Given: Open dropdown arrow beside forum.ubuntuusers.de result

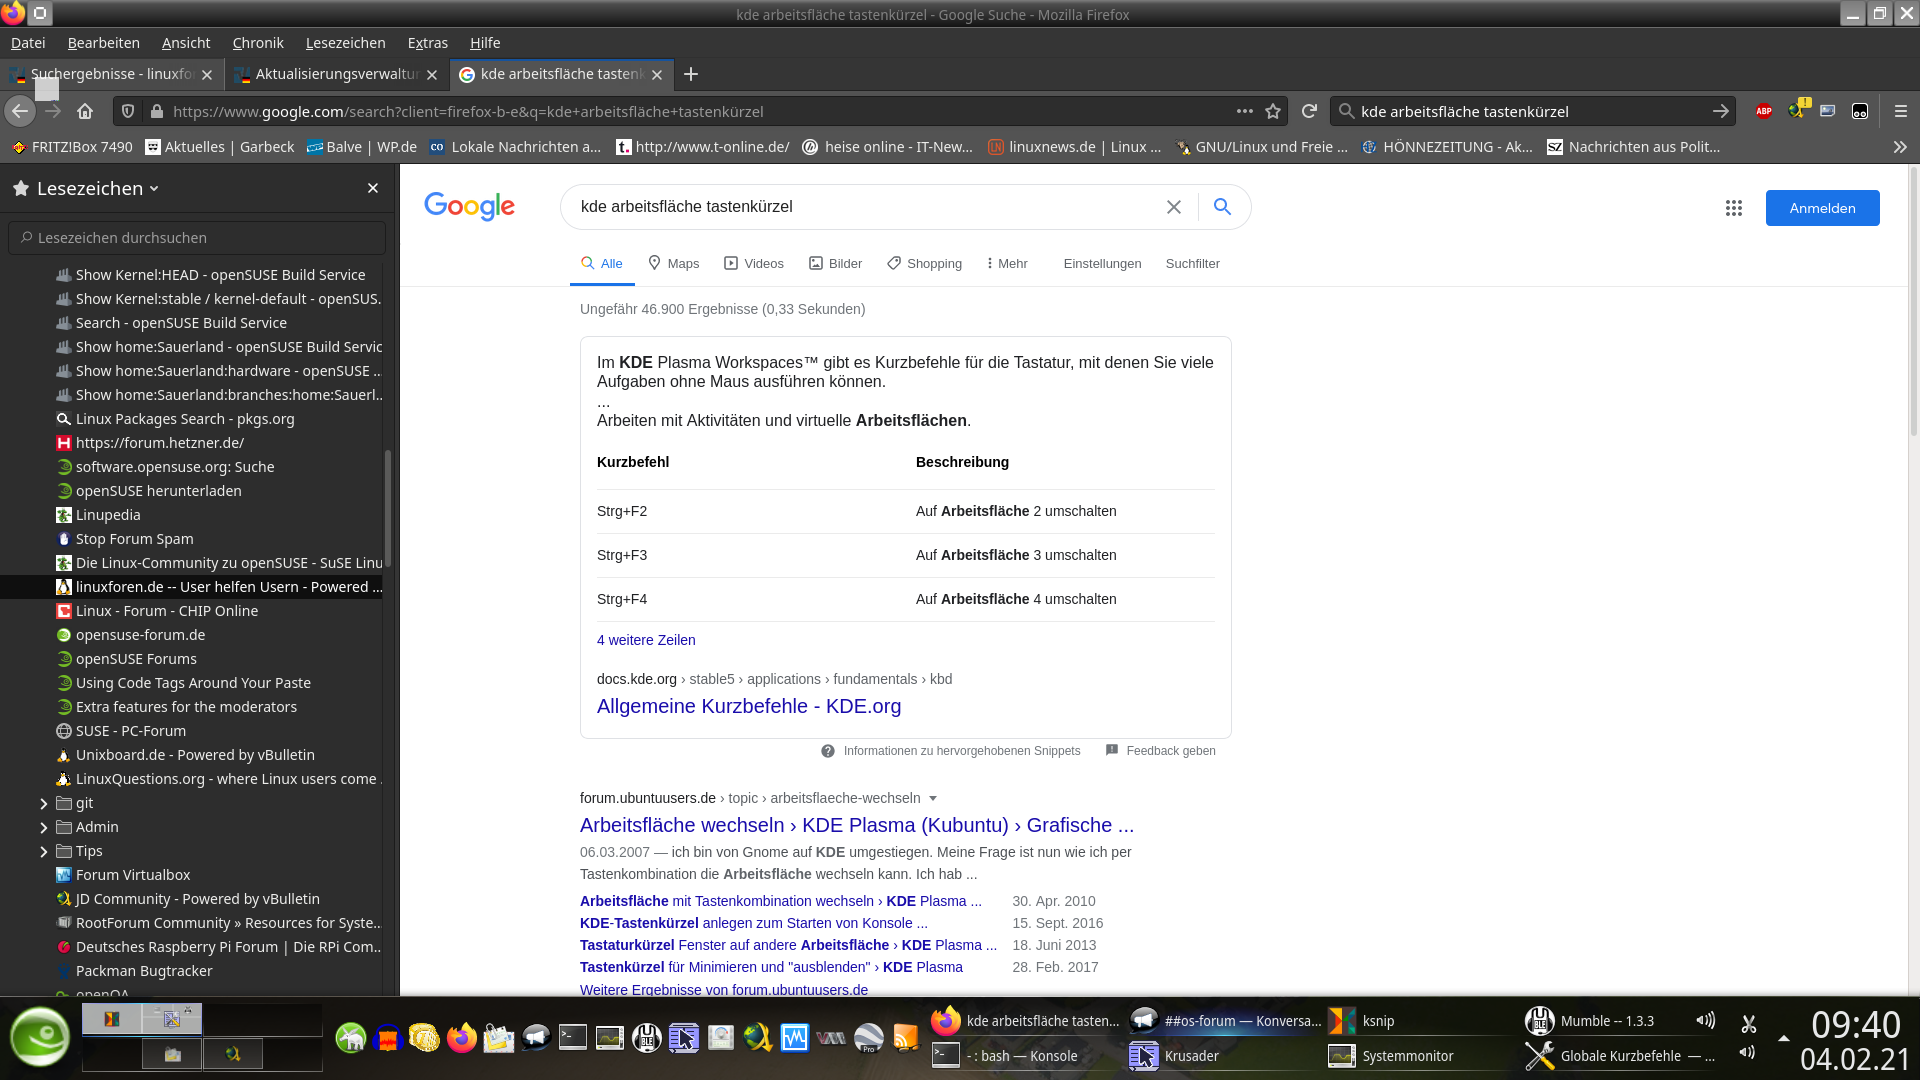Looking at the screenshot, I should coord(933,798).
